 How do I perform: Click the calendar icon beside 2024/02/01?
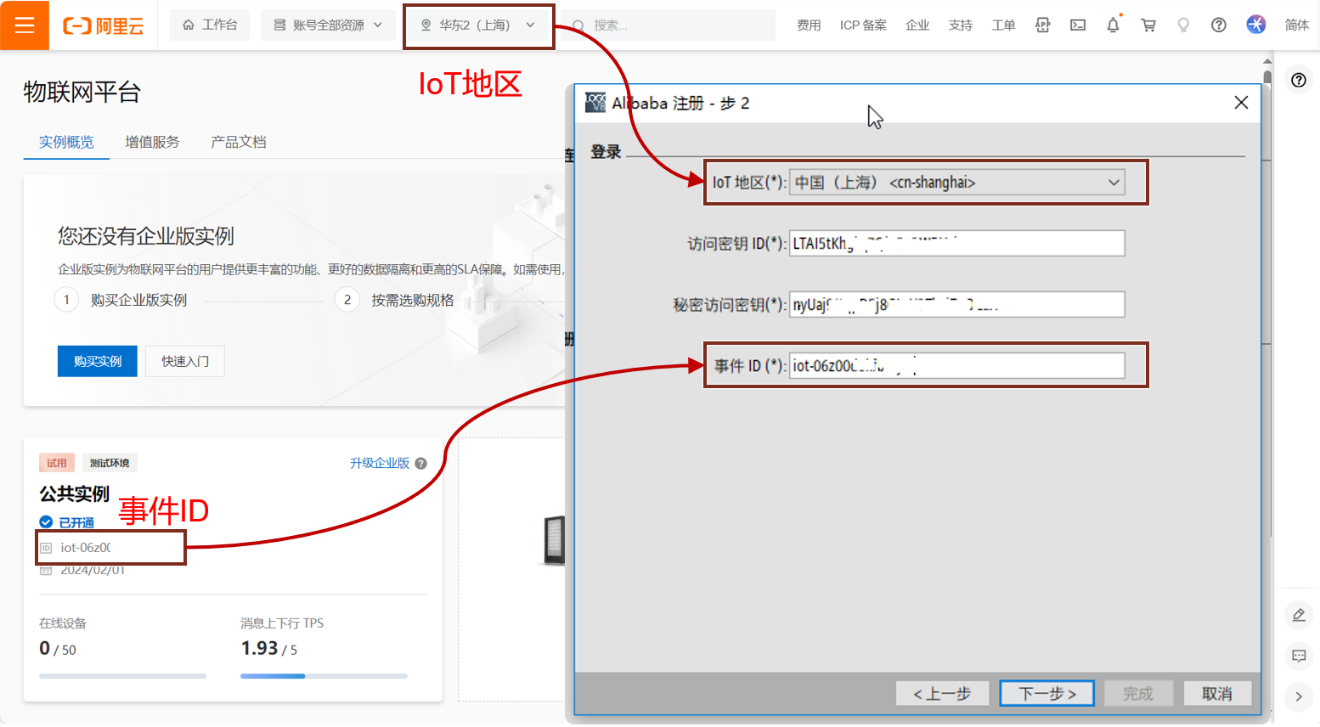click(46, 569)
